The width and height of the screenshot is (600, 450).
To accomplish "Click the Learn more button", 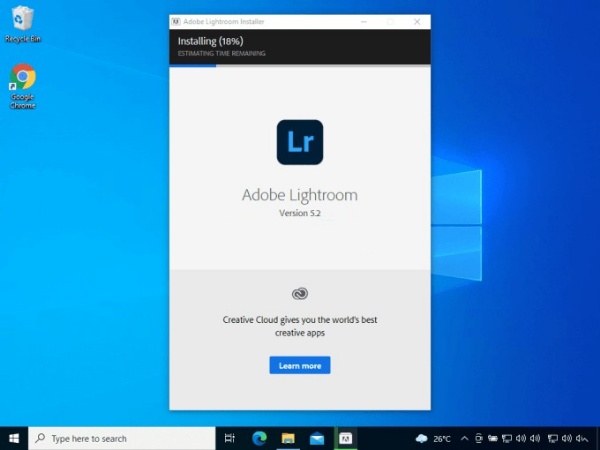I will point(300,365).
